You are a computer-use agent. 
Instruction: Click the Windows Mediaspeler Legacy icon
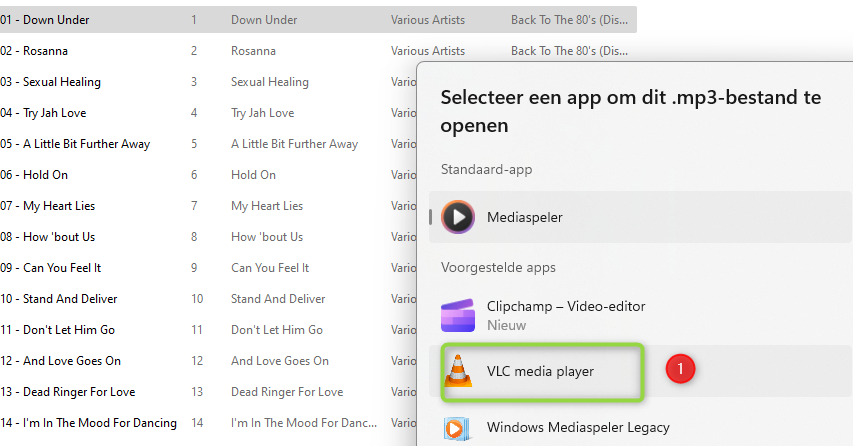point(456,428)
